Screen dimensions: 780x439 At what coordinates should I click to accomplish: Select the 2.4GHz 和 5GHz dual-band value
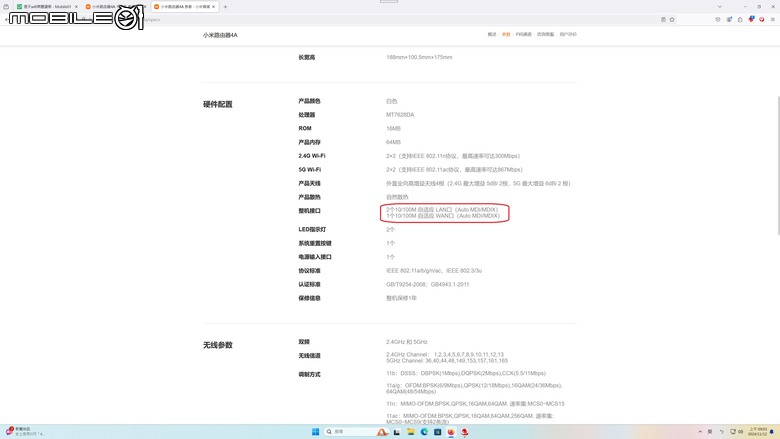pyautogui.click(x=406, y=342)
